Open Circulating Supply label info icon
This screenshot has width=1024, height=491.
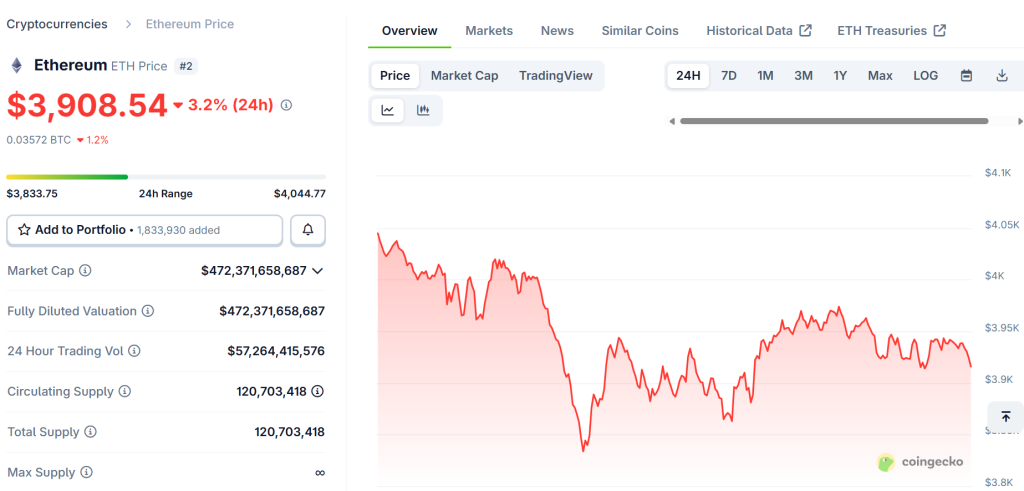[x=124, y=392]
